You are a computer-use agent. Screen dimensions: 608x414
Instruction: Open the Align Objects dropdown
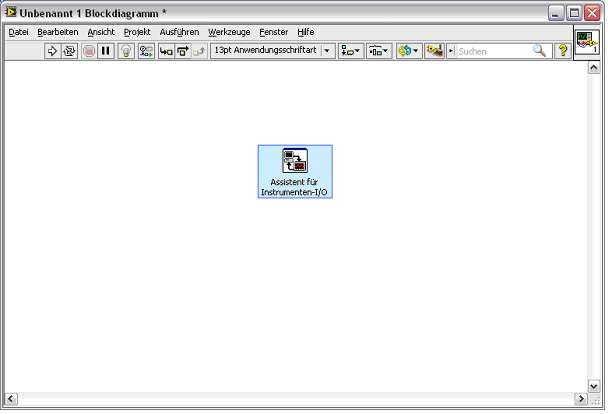[x=351, y=51]
